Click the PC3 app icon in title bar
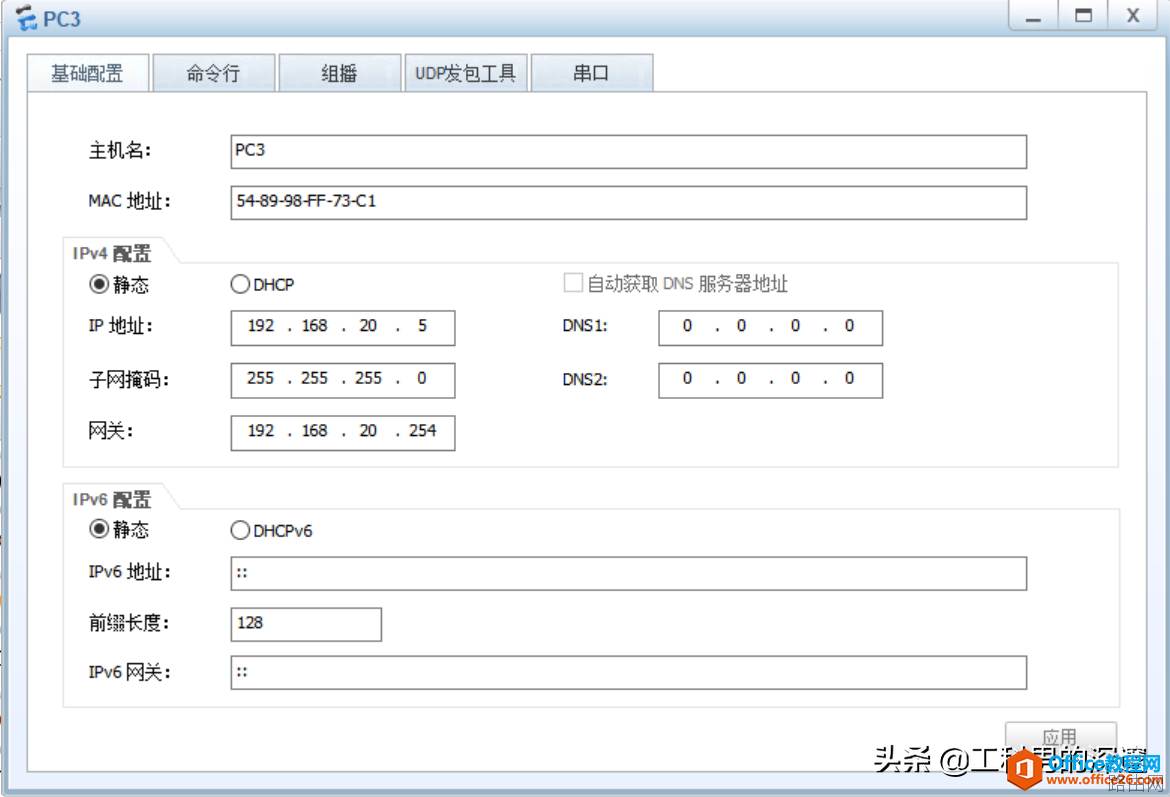This screenshot has height=797, width=1170. coord(26,18)
